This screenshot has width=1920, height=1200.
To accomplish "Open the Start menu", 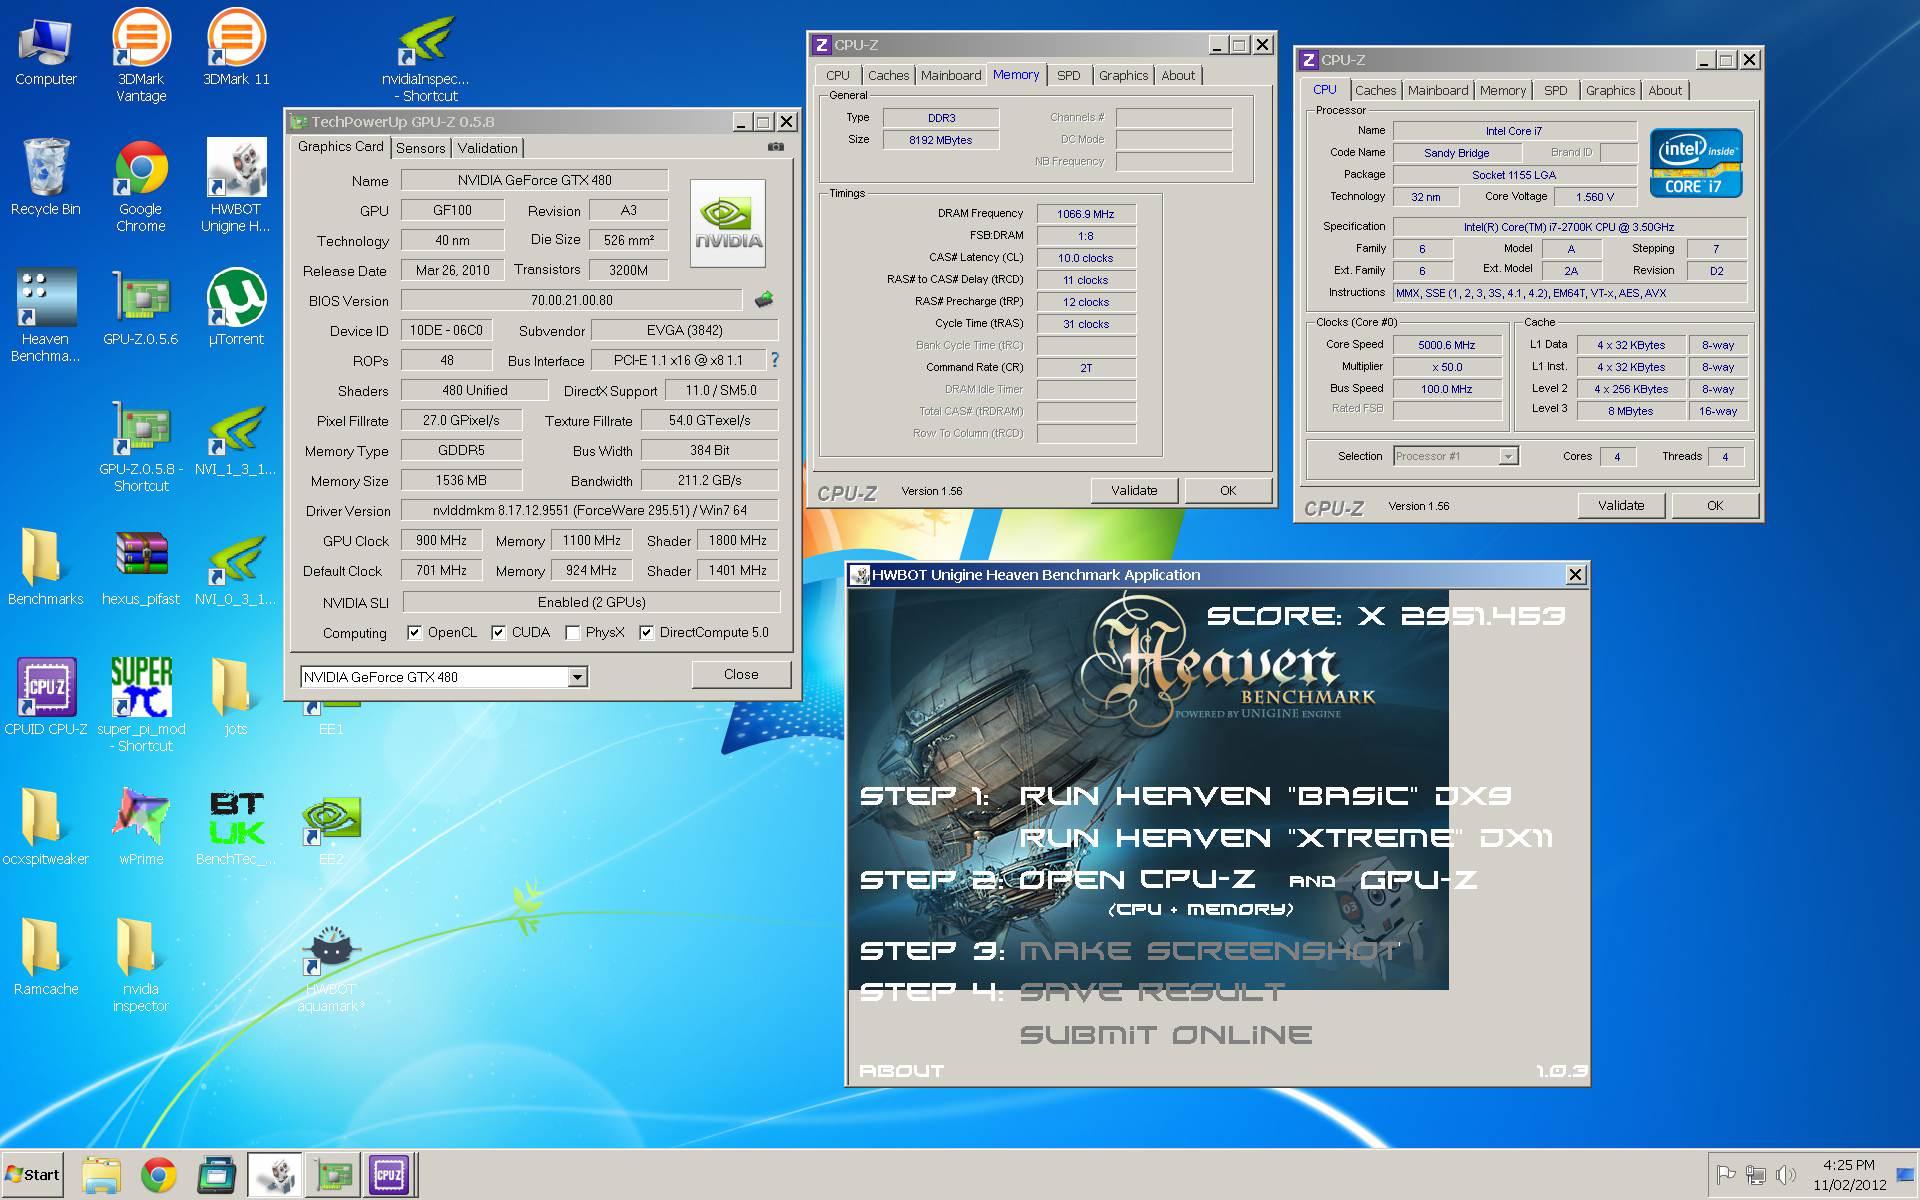I will point(33,1174).
